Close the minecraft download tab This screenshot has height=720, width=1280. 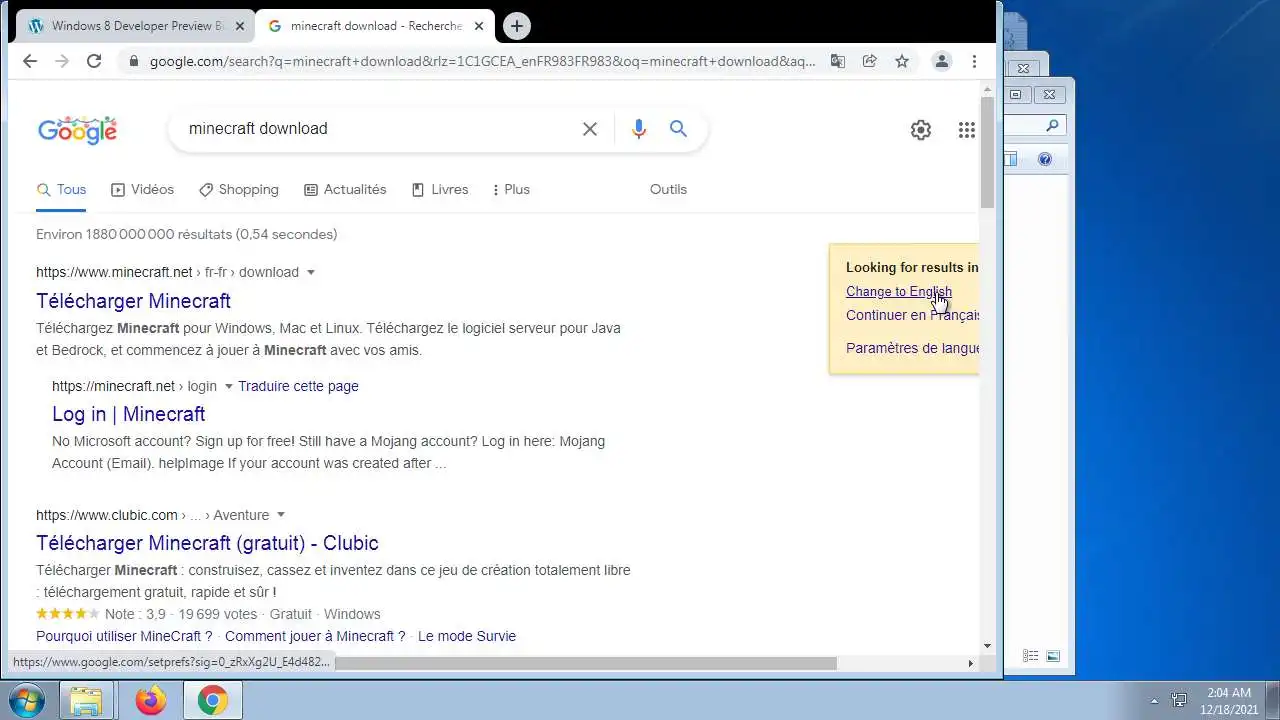click(x=479, y=26)
